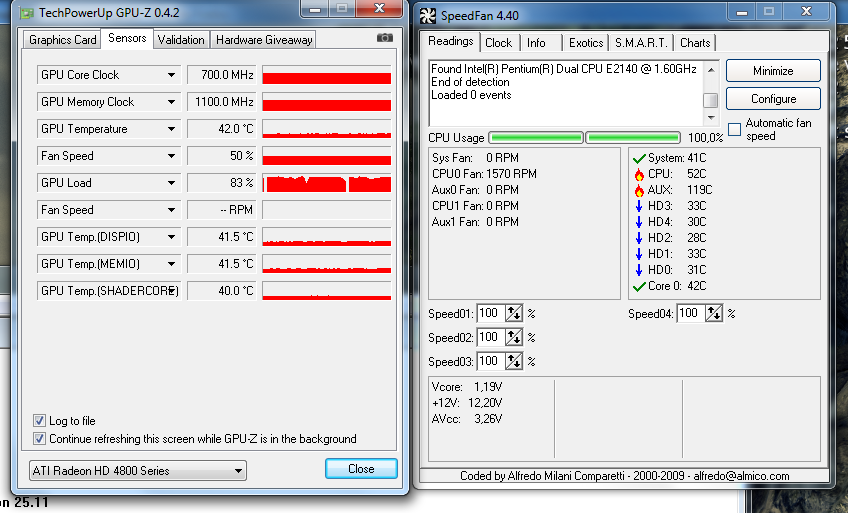Select the Readings tab in SpeedFan
This screenshot has width=848, height=513.
[450, 41]
